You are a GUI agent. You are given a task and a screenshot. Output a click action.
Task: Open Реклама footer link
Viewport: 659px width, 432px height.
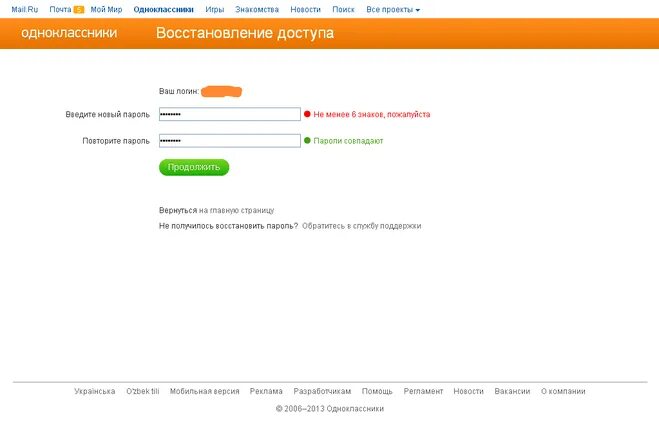coord(266,391)
